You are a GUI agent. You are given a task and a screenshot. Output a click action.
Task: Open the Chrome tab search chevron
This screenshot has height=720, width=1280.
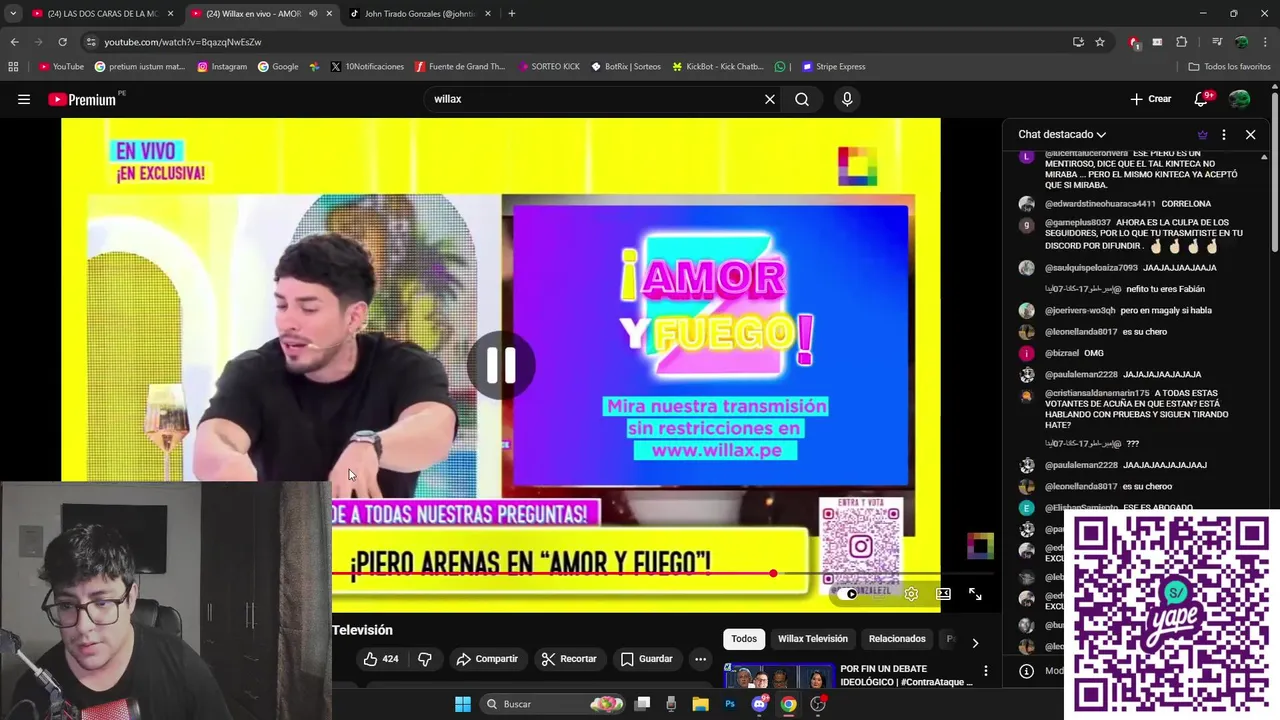[x=12, y=14]
